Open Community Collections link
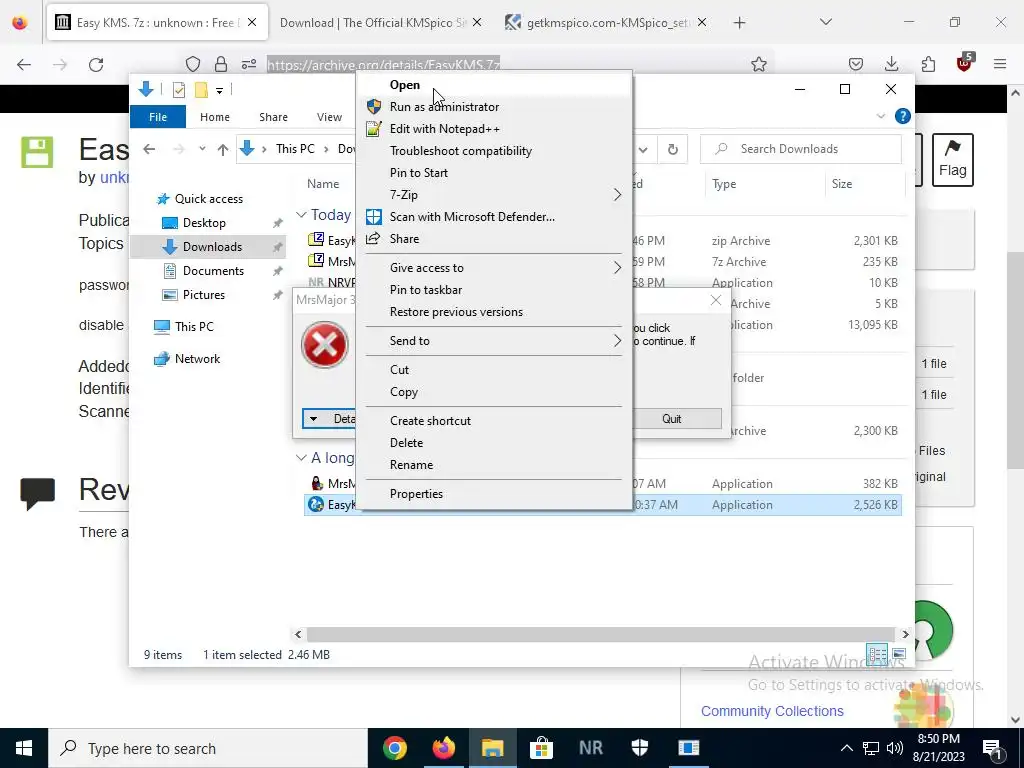This screenshot has height=768, width=1024. [772, 711]
